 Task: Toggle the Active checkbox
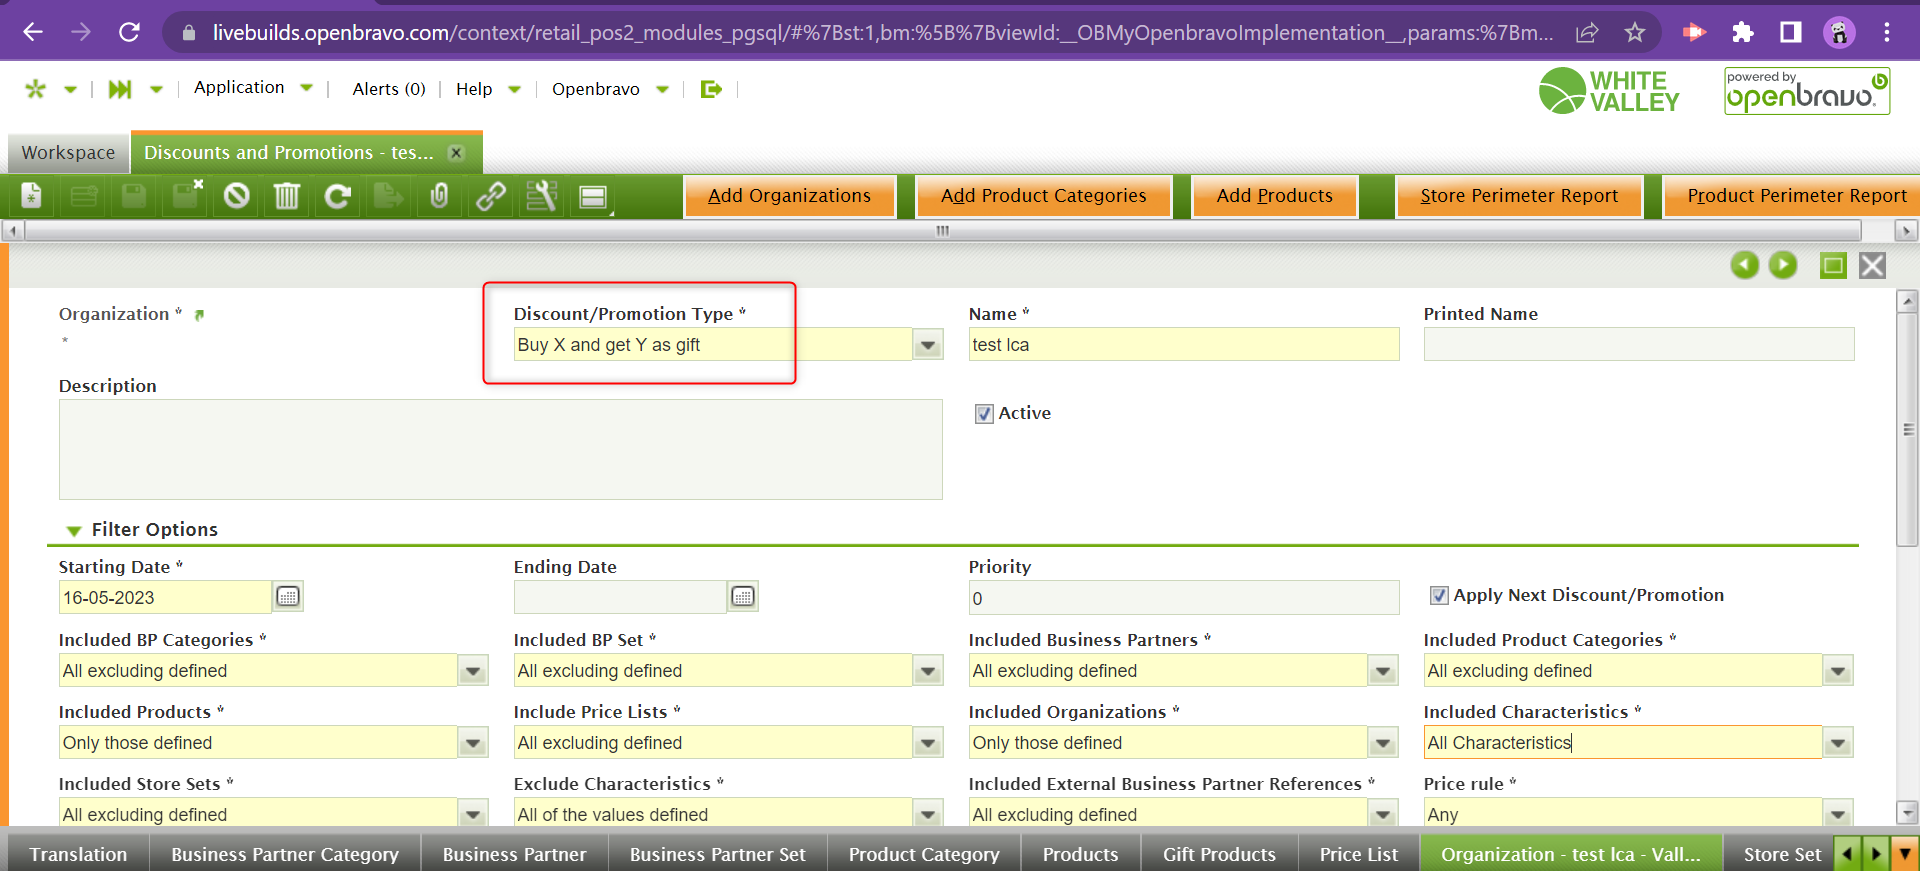[984, 414]
